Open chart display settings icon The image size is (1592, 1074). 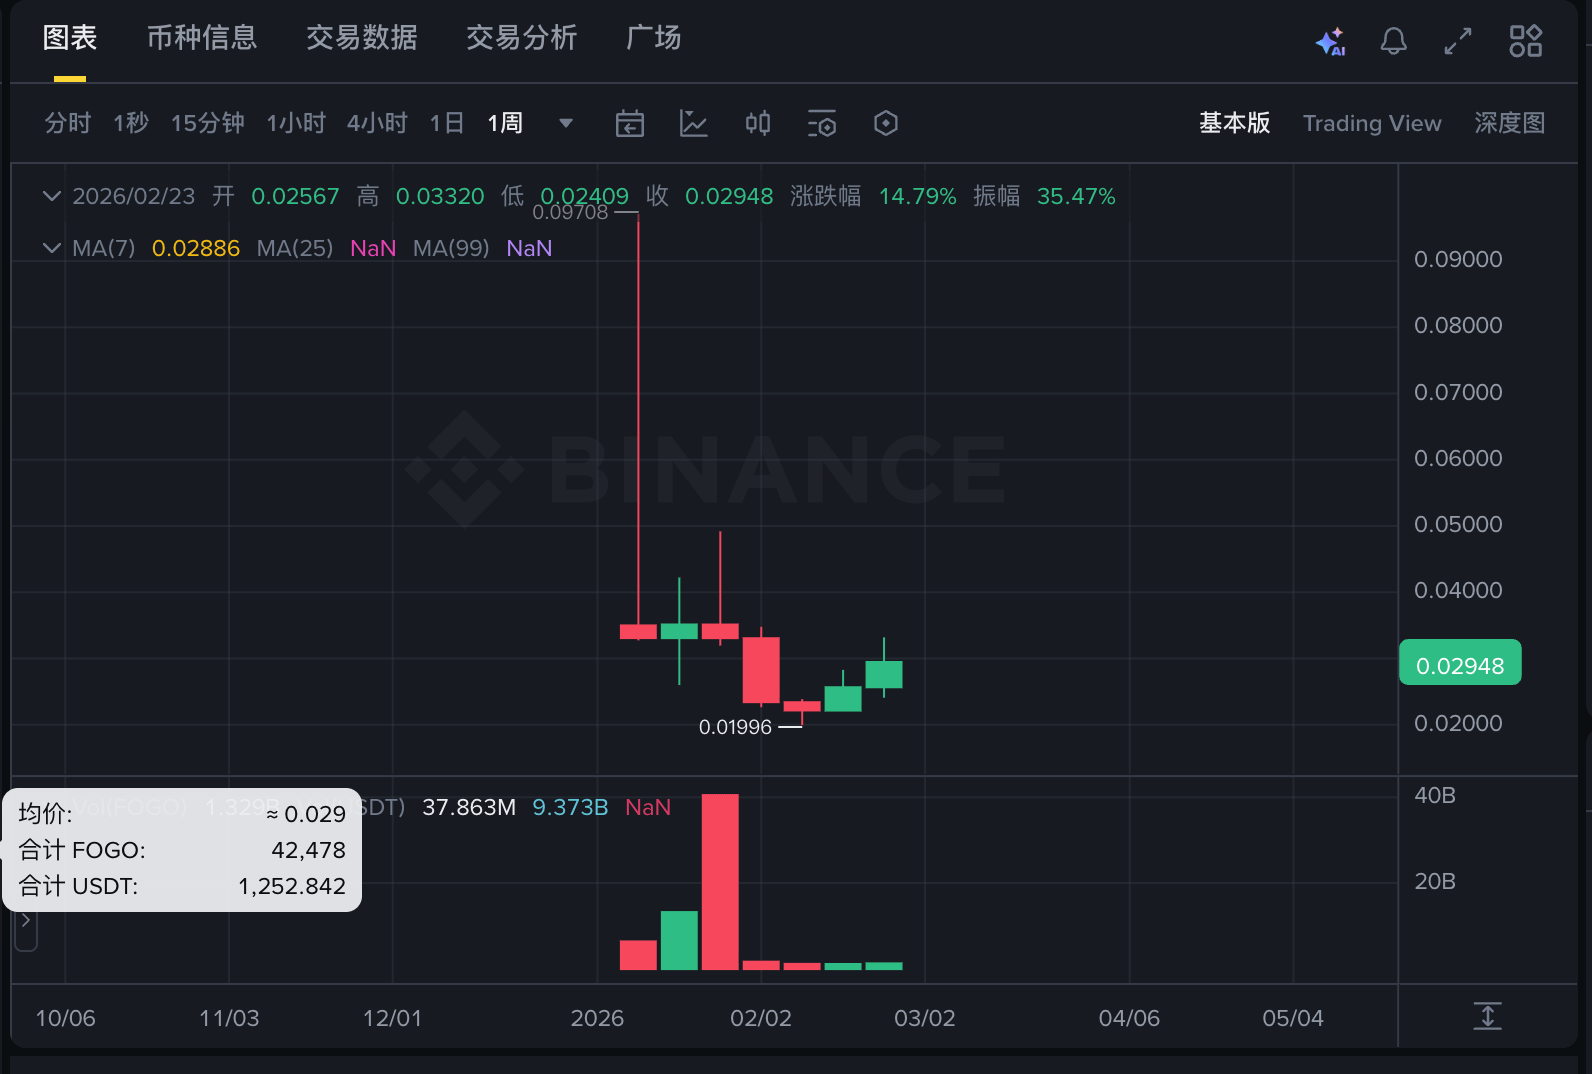[x=822, y=123]
